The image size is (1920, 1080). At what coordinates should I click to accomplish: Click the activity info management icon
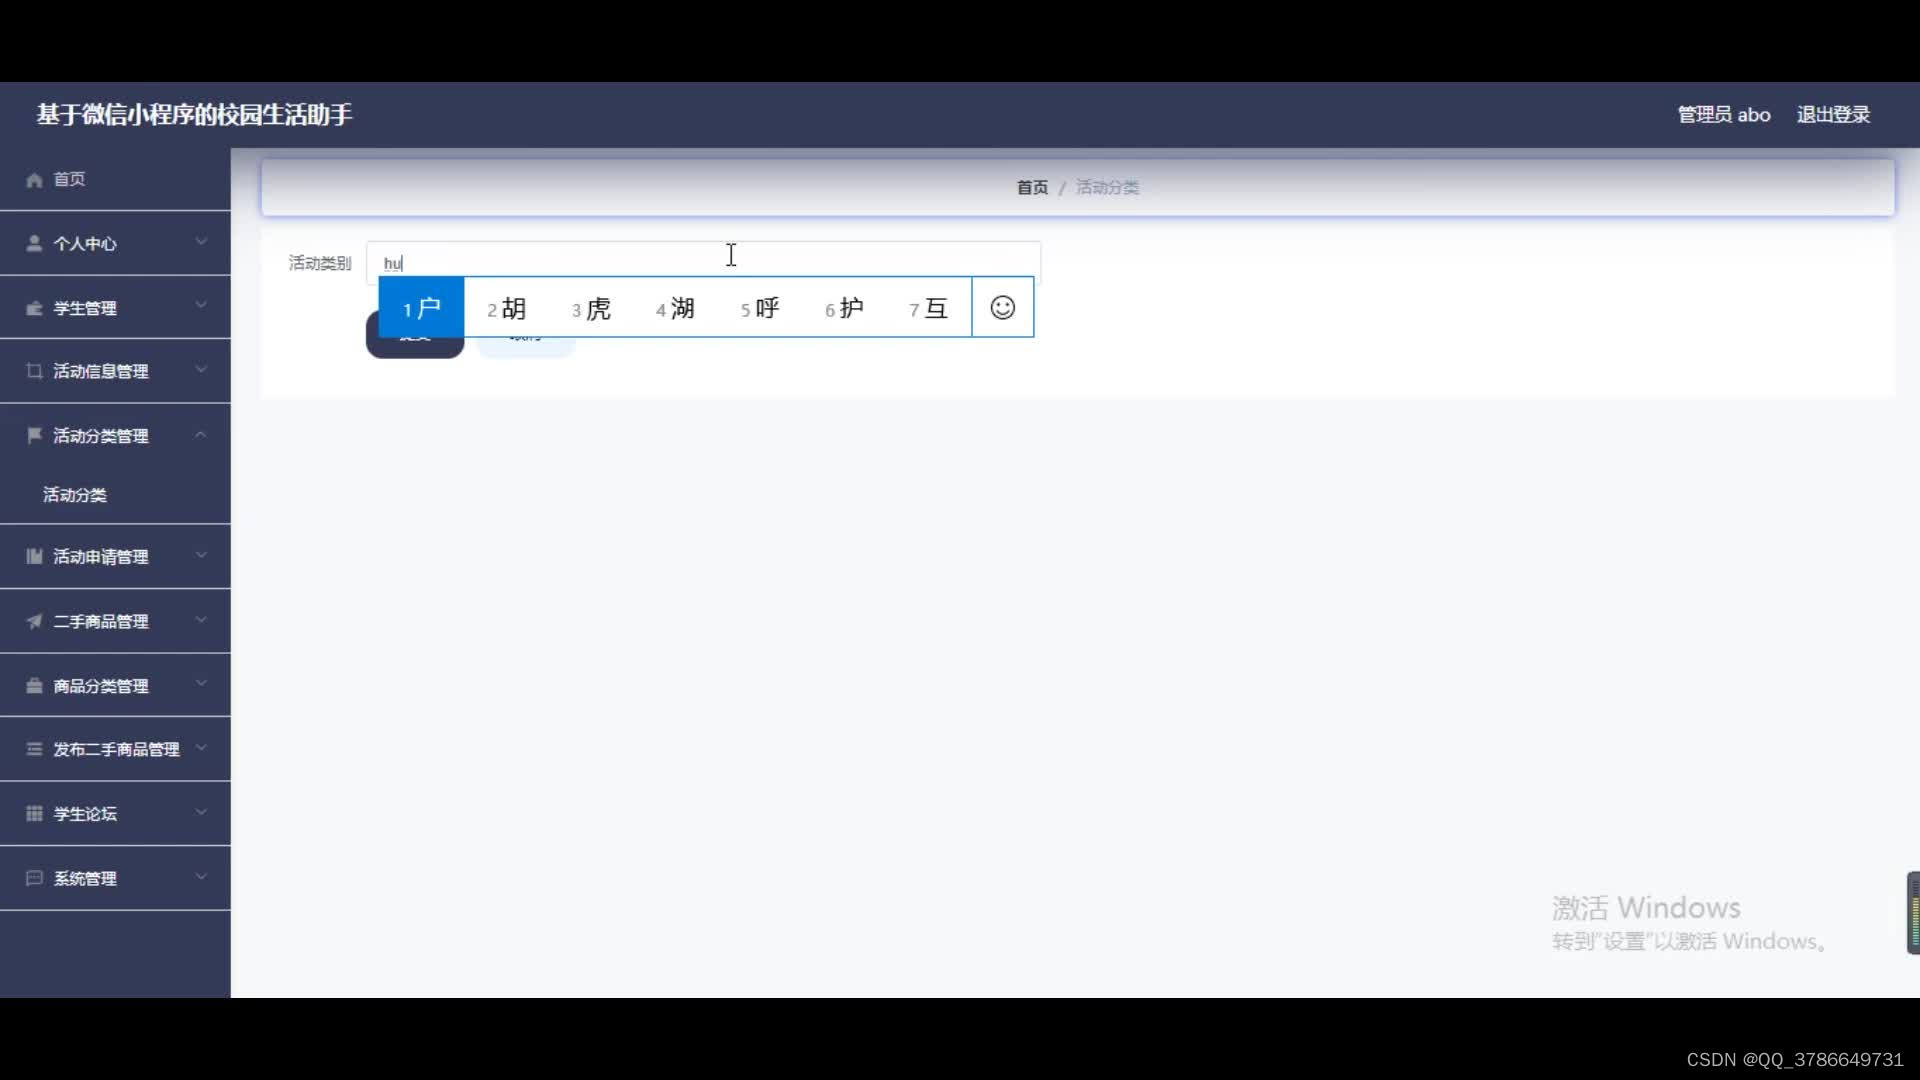pyautogui.click(x=33, y=371)
